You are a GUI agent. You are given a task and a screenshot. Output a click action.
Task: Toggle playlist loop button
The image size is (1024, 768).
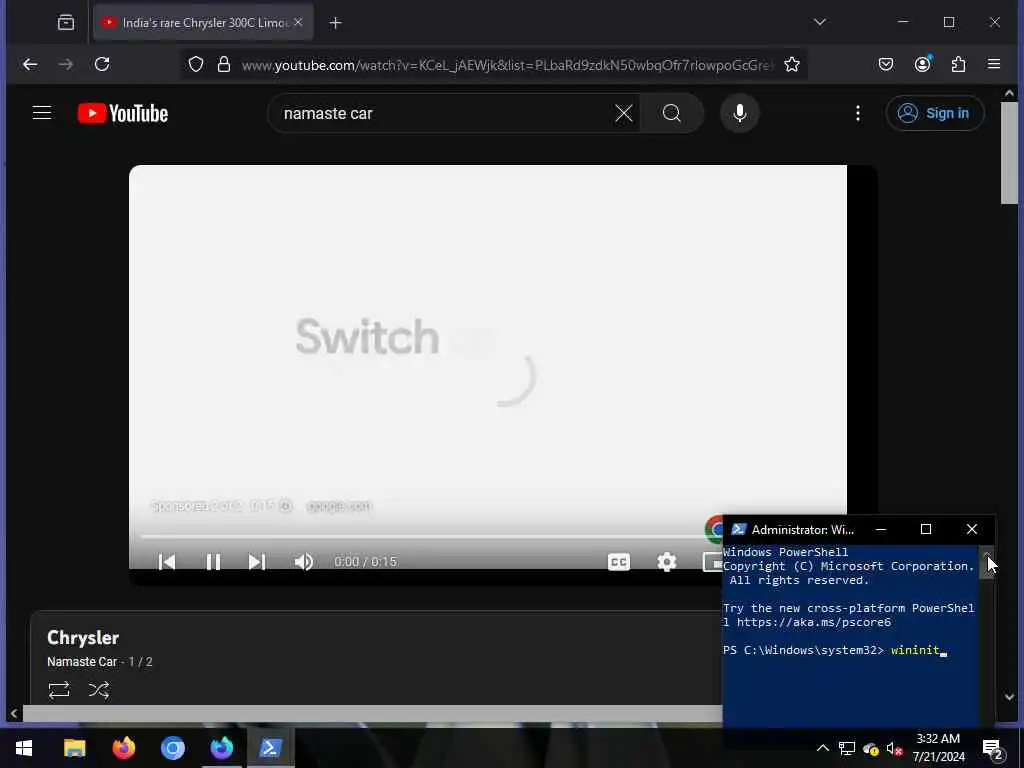tap(59, 690)
